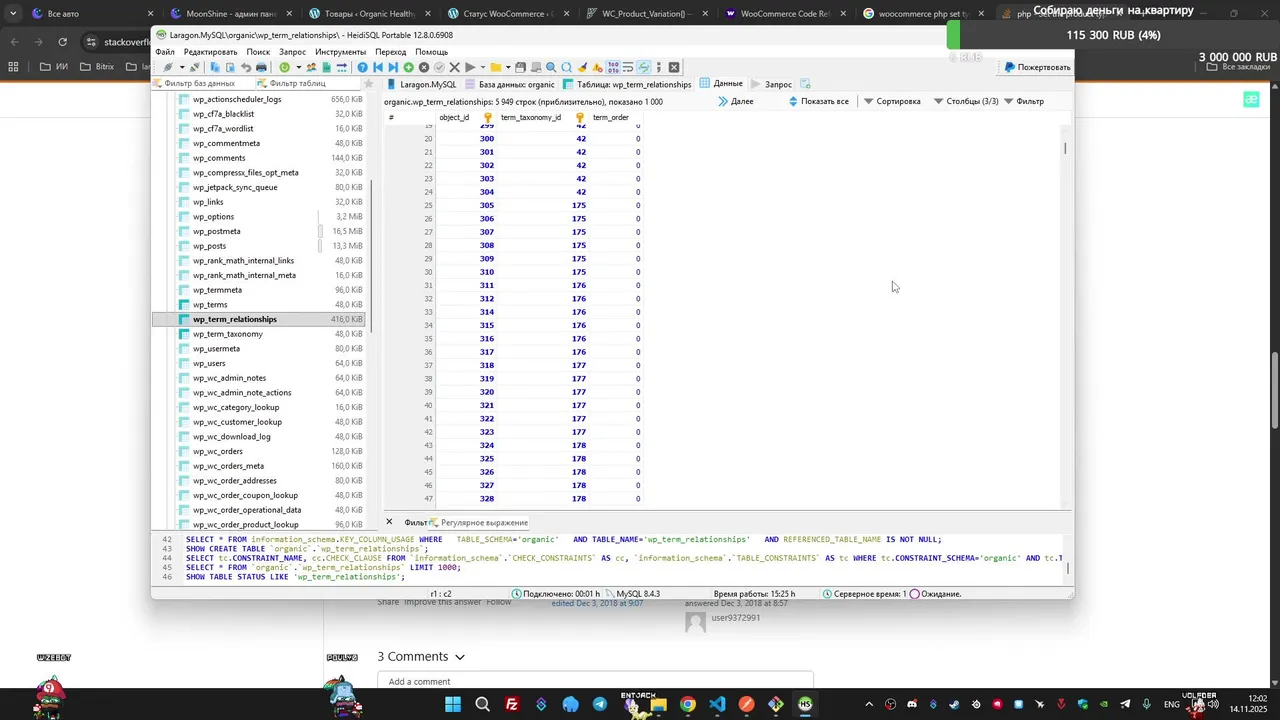Switch to the Данные tab
Screen dimensions: 1280x720
pos(721,84)
